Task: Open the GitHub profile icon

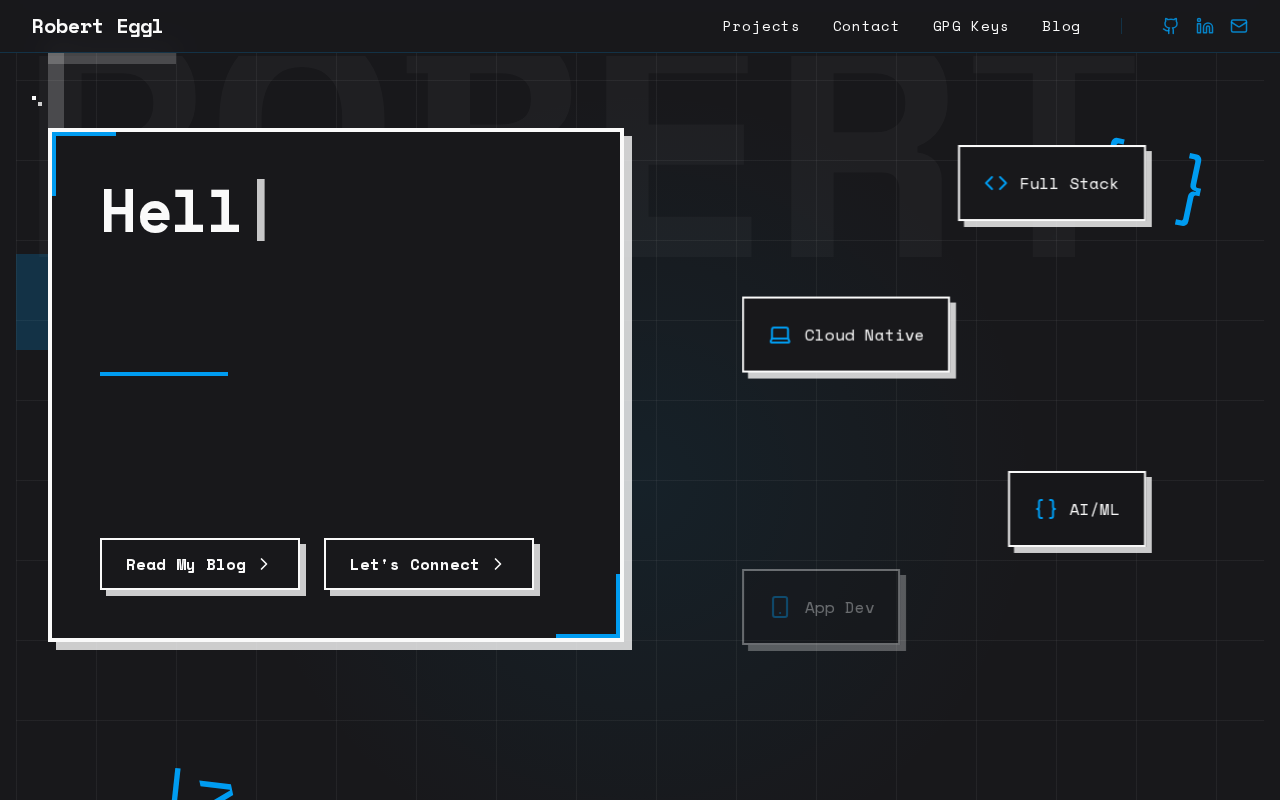Action: coord(1170,26)
